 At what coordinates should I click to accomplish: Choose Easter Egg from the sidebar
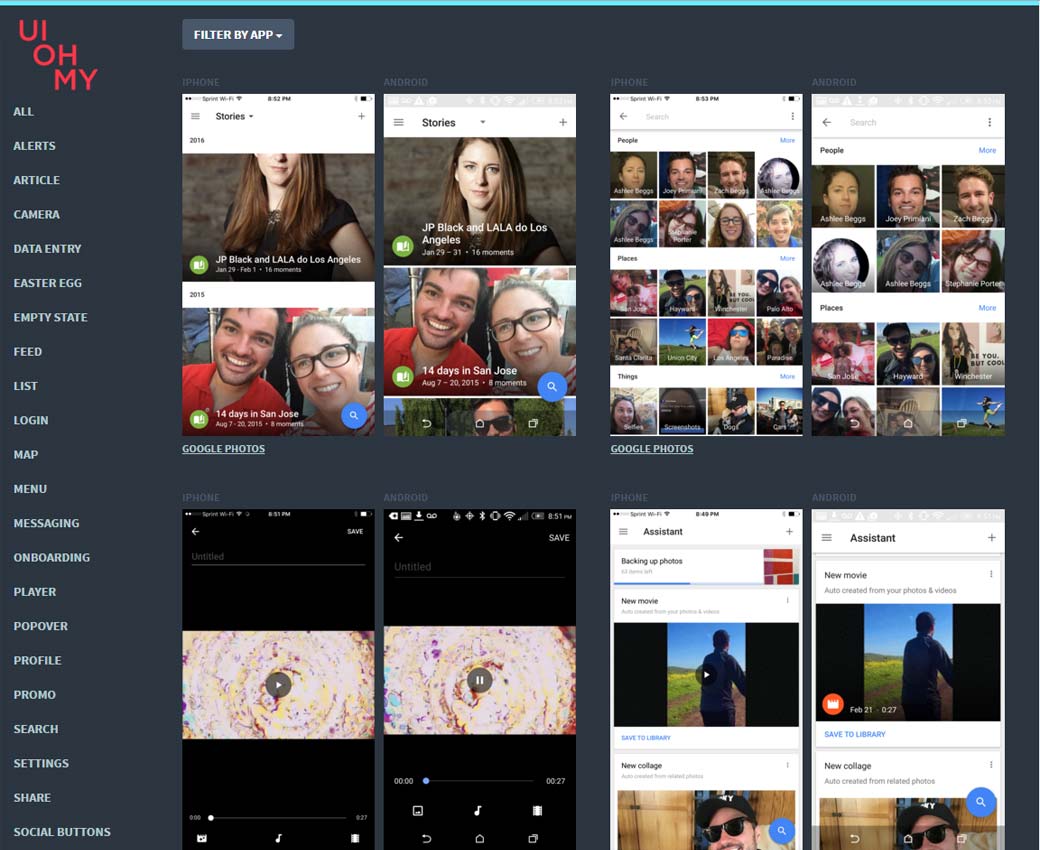pos(47,283)
